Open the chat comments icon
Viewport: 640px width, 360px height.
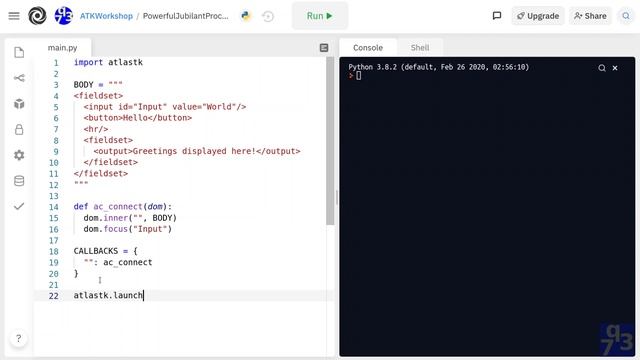497,16
